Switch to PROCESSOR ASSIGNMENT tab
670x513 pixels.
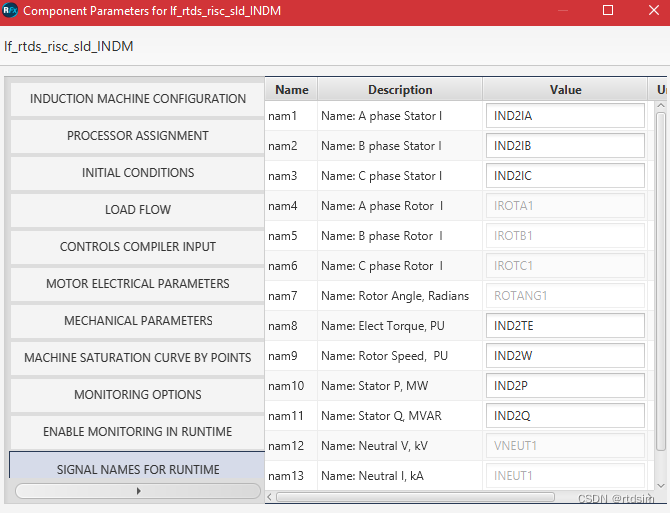(x=138, y=136)
